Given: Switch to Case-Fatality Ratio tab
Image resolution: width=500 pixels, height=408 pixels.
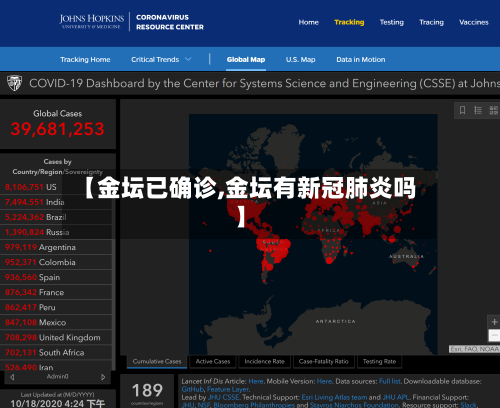Looking at the screenshot, I should pyautogui.click(x=323, y=362).
